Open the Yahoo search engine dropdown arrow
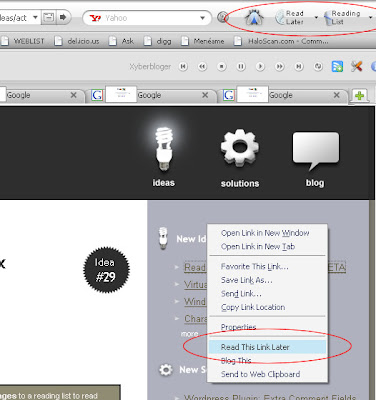 coord(202,18)
